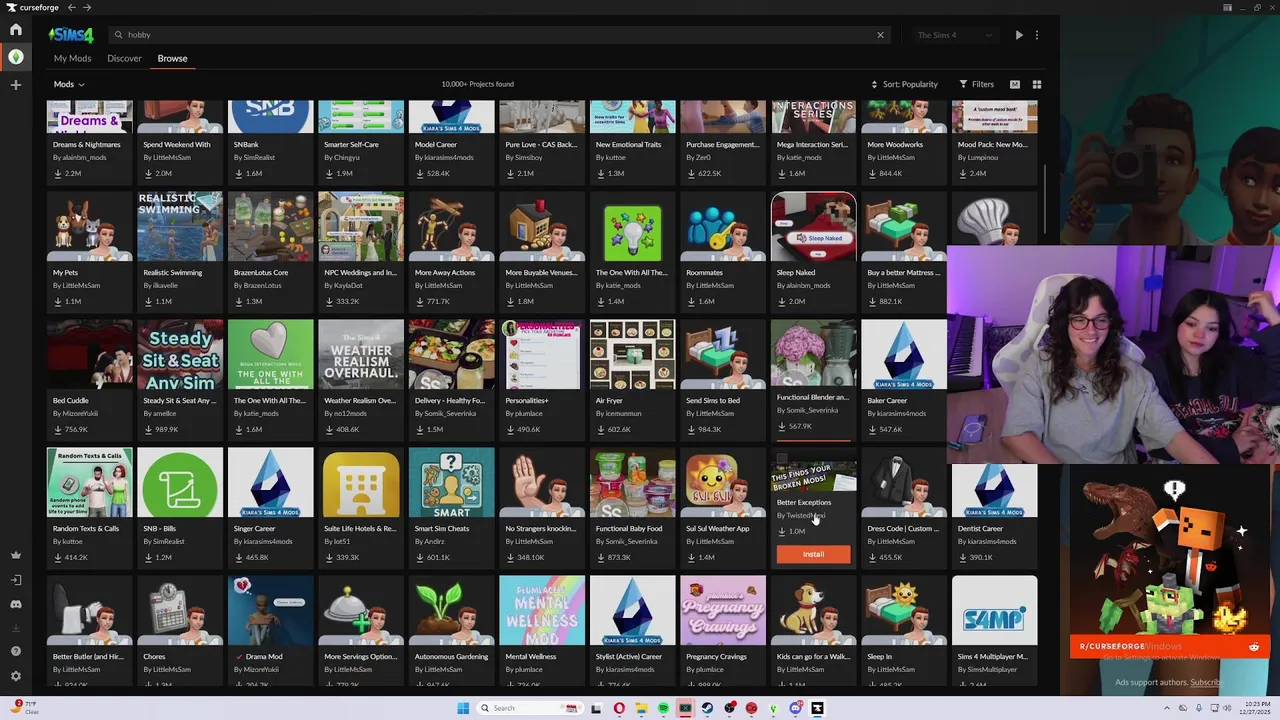This screenshot has height=720, width=1280.
Task: Open Spotify from the taskbar
Action: pos(663,708)
